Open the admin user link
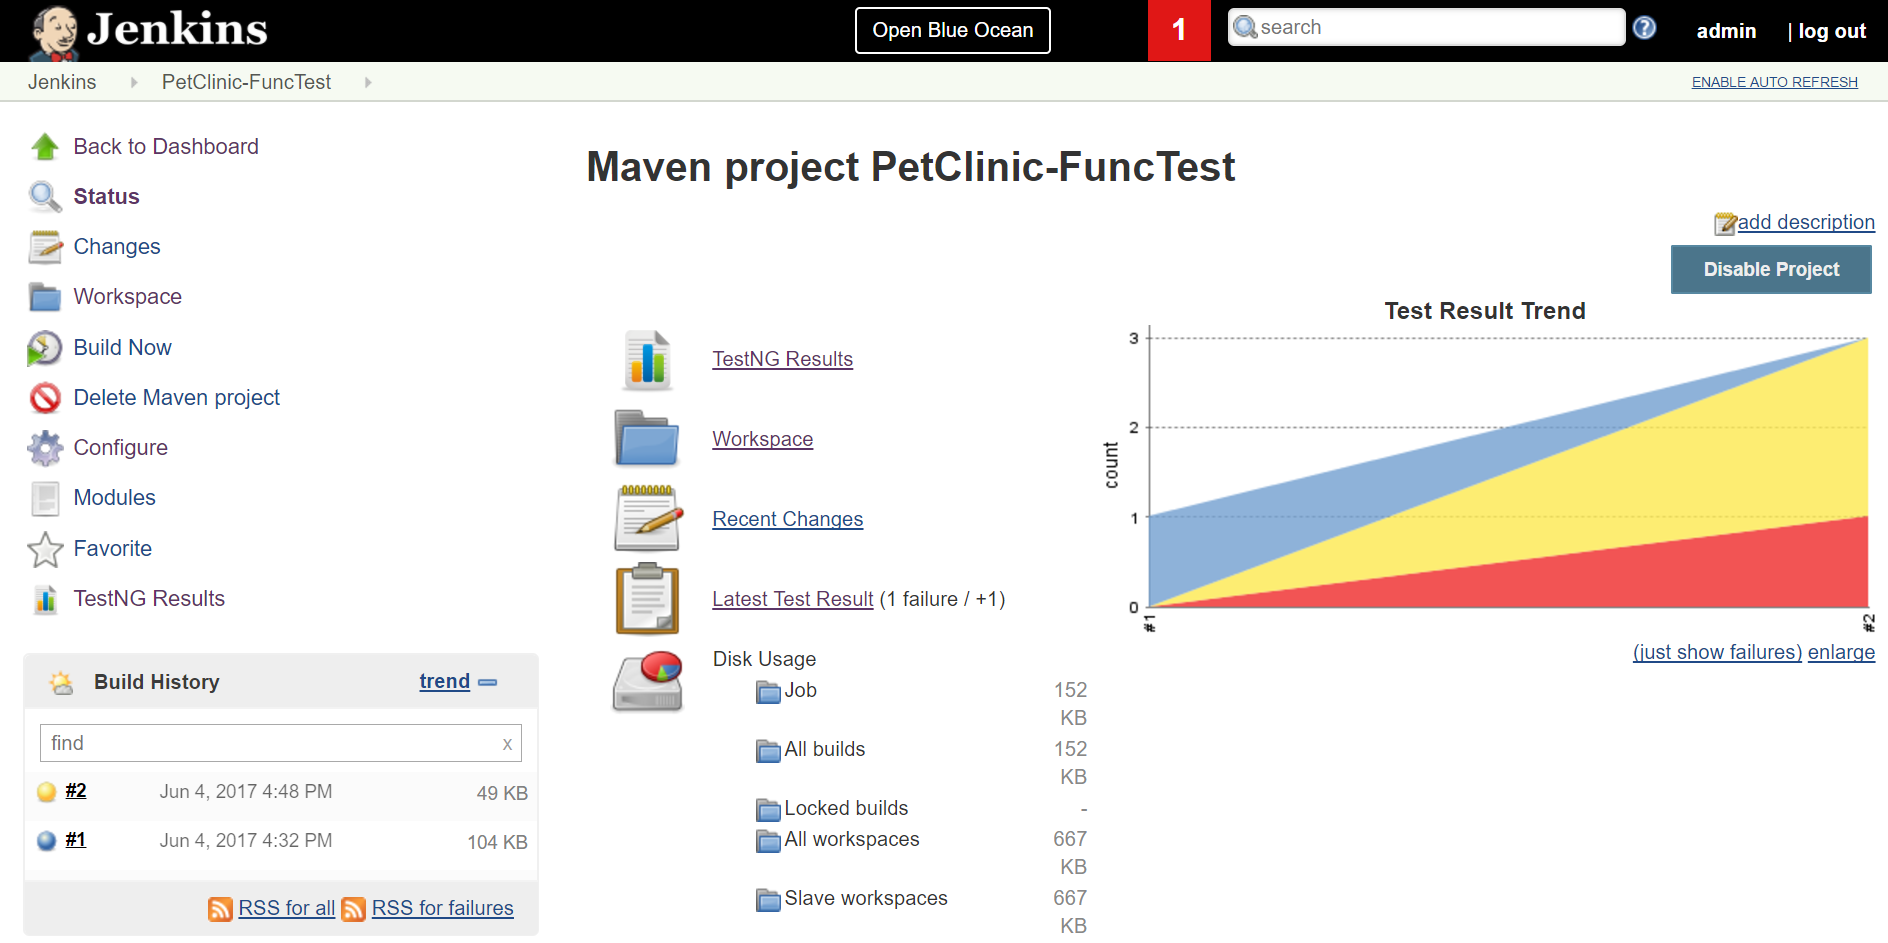This screenshot has width=1888, height=943. [x=1726, y=31]
